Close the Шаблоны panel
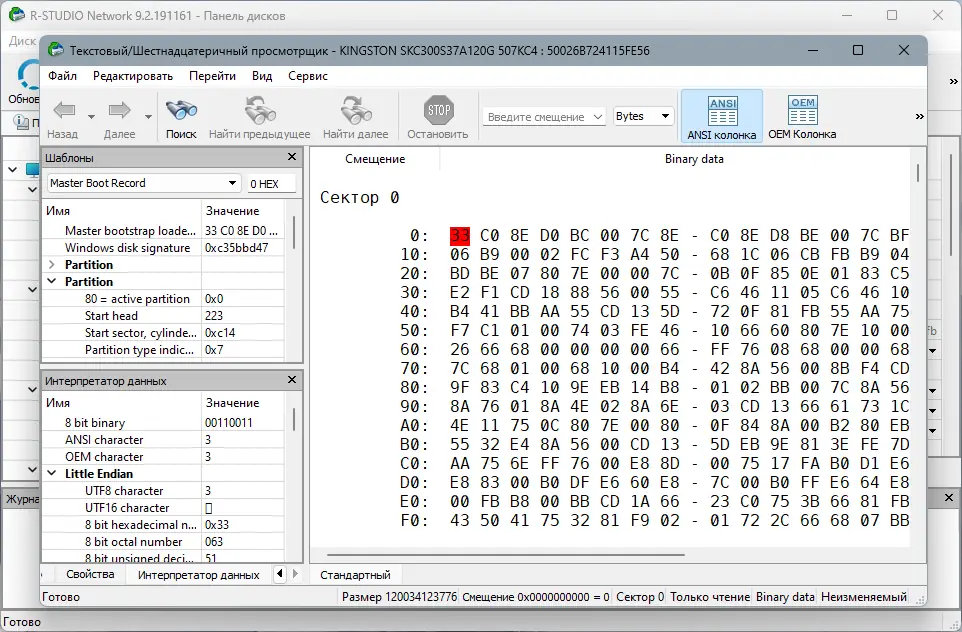Screen dimensions: 962x632 [292, 157]
